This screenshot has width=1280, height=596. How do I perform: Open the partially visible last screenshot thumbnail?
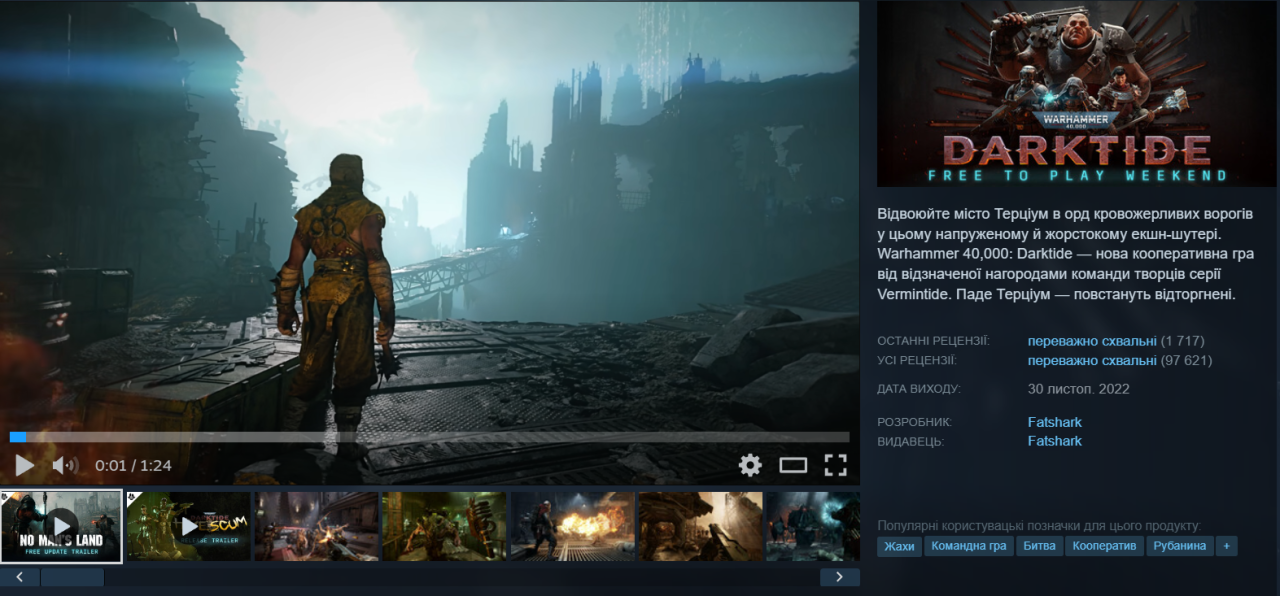813,526
